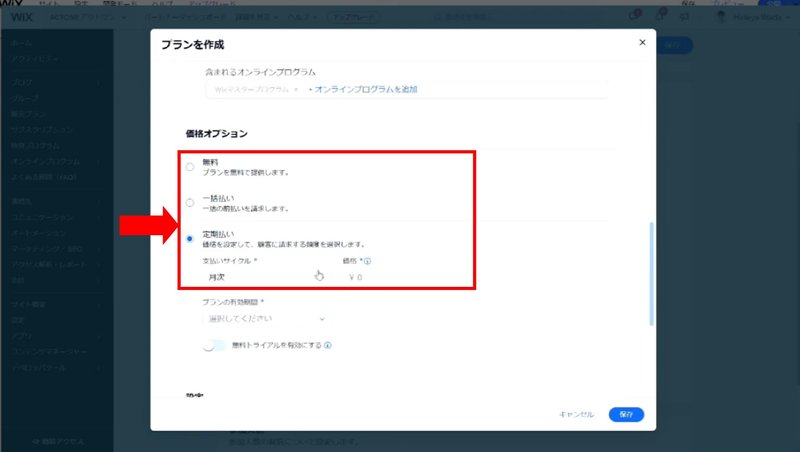
Task: Open the user account menu at top right
Action: click(753, 17)
